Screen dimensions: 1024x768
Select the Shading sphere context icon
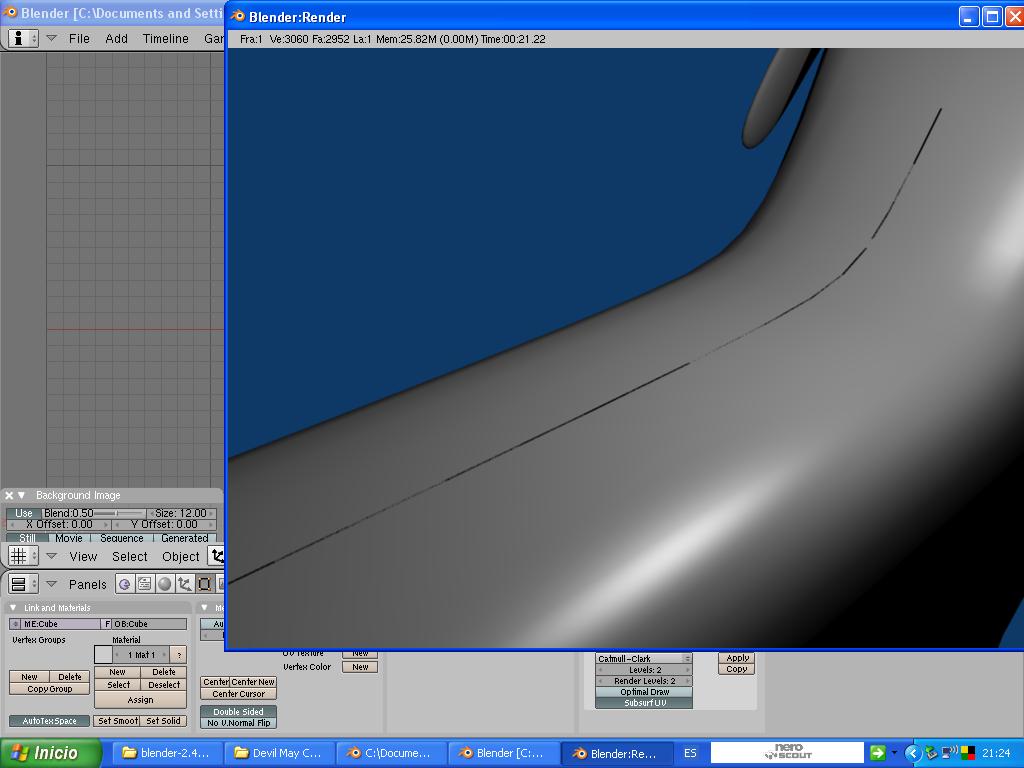165,584
